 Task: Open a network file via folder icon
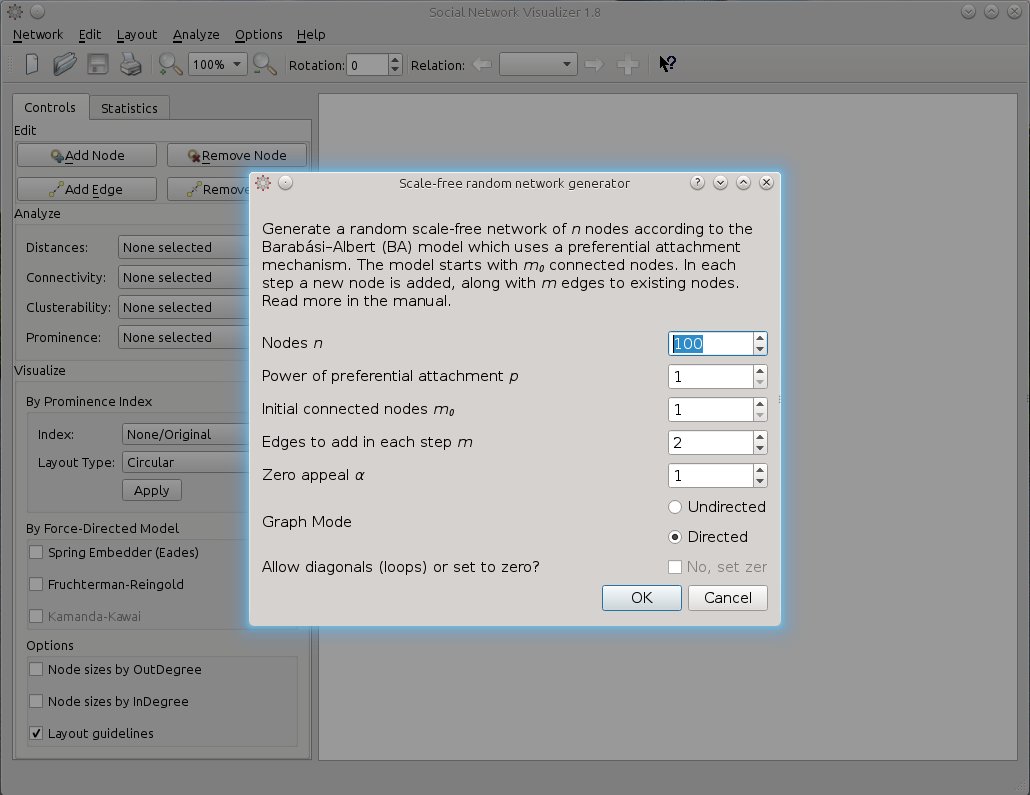[x=65, y=64]
